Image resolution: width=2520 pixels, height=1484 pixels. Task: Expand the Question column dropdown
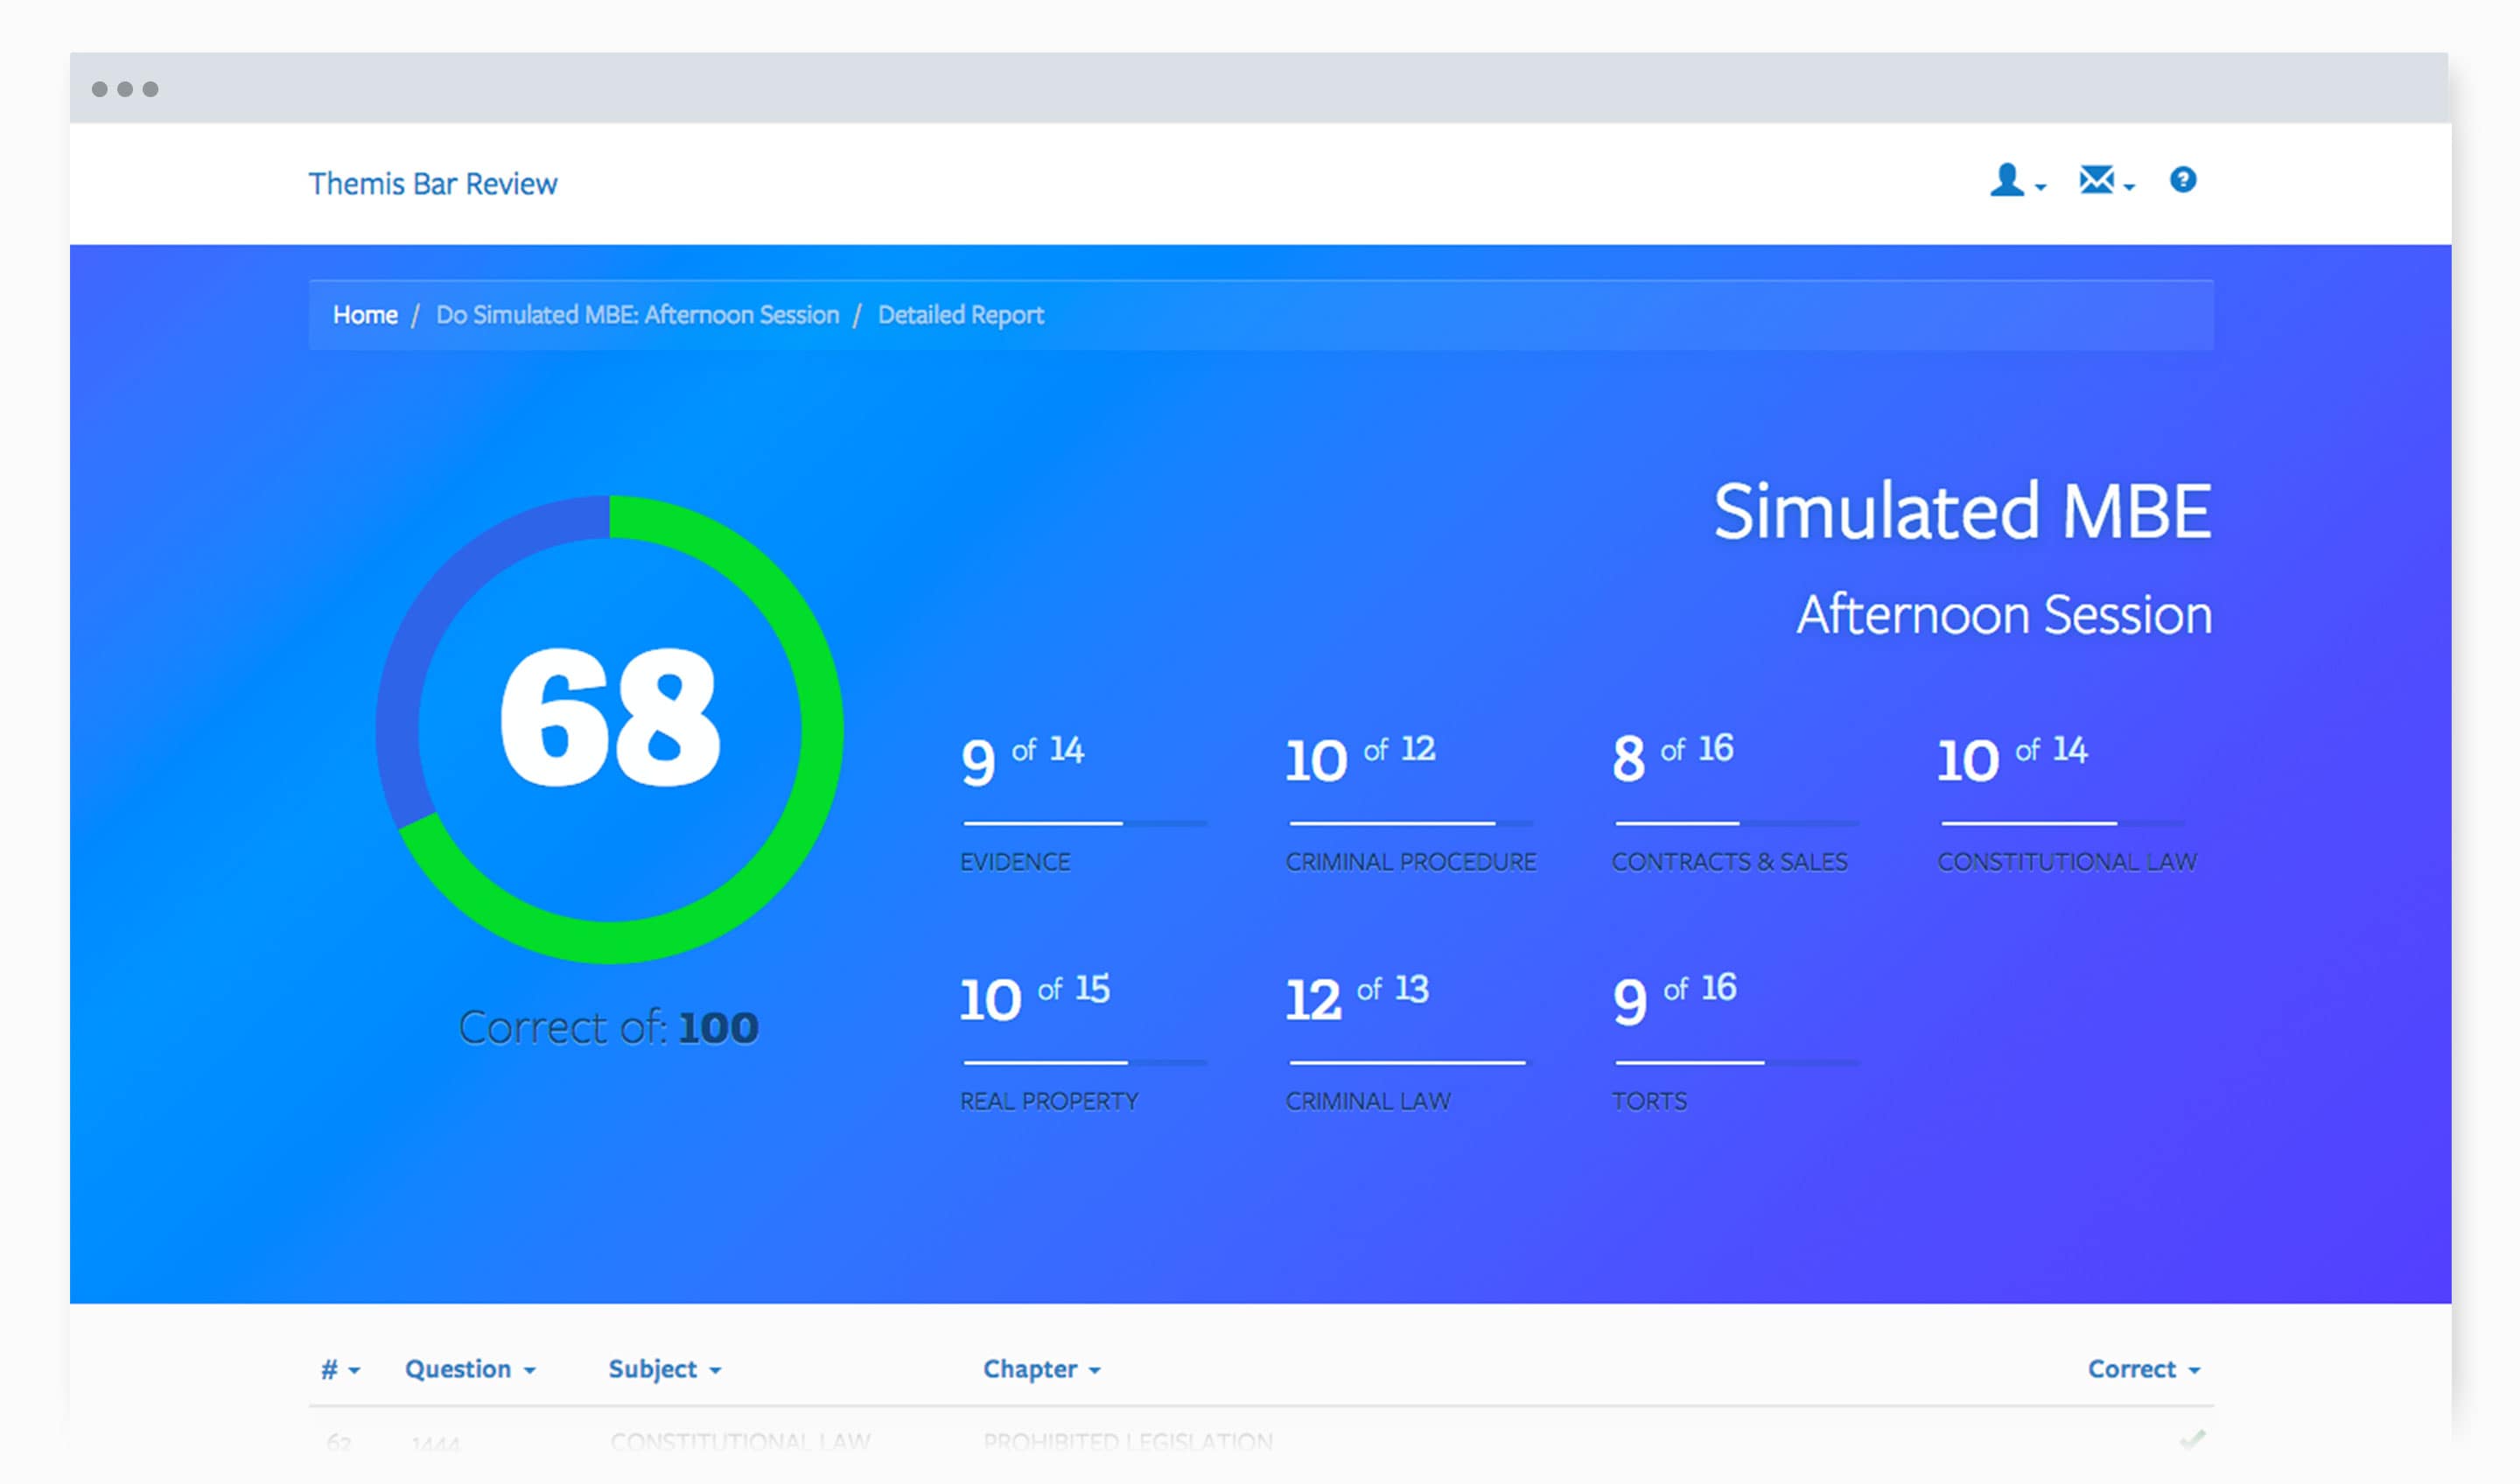click(x=470, y=1369)
